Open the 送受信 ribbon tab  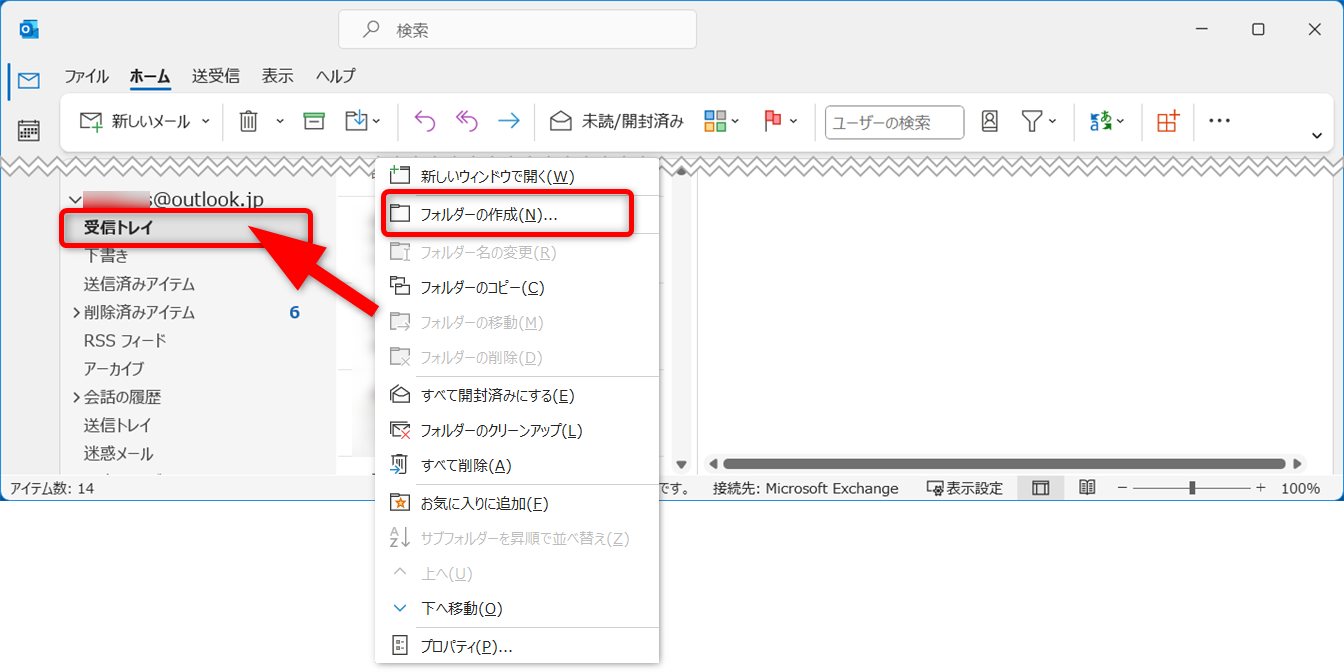(x=215, y=76)
